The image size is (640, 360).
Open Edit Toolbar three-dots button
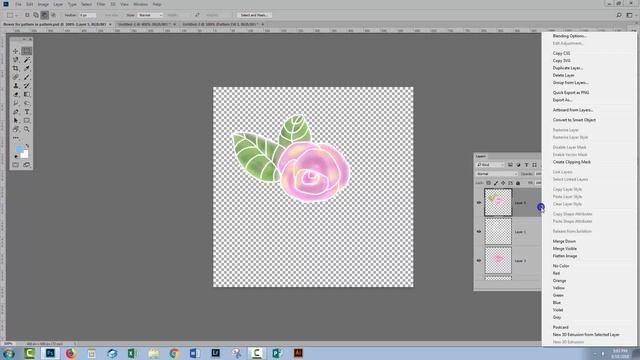pyautogui.click(x=16, y=138)
